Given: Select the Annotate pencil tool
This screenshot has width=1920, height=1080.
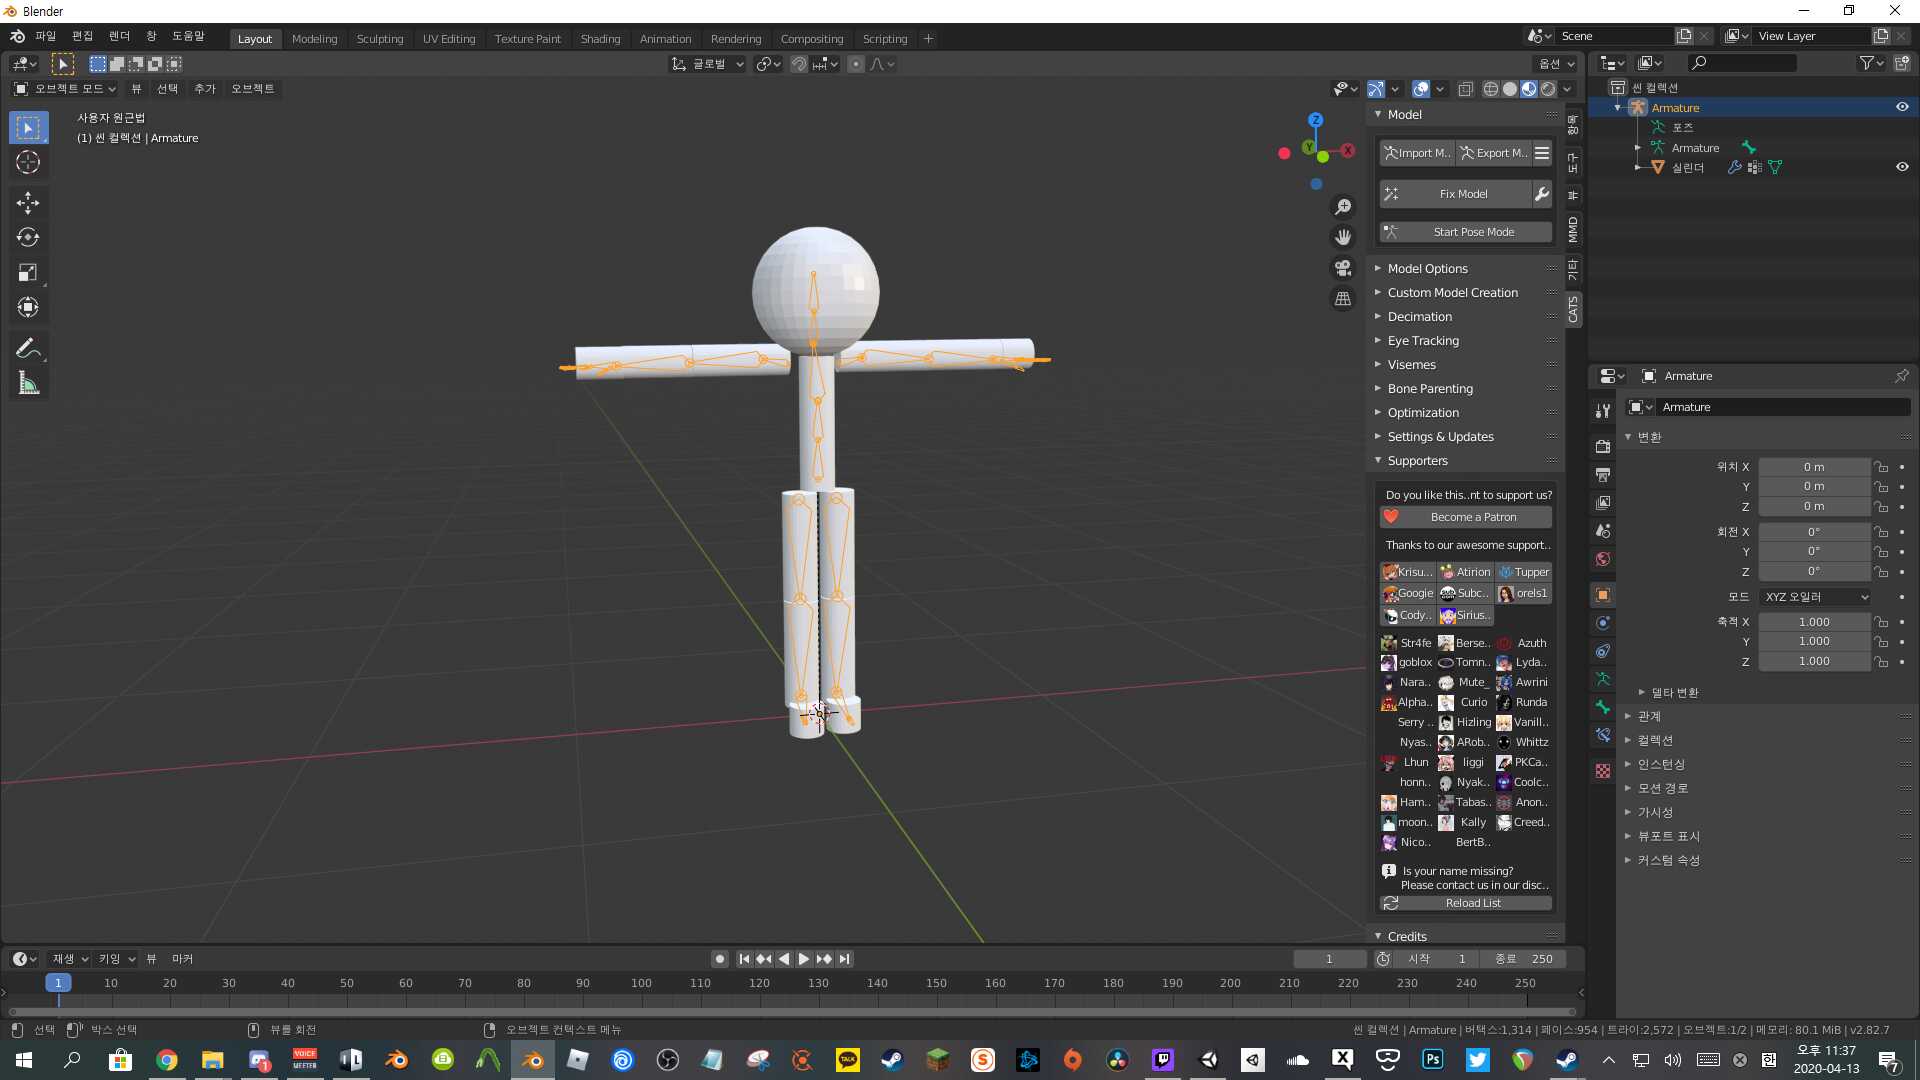Looking at the screenshot, I should (28, 349).
